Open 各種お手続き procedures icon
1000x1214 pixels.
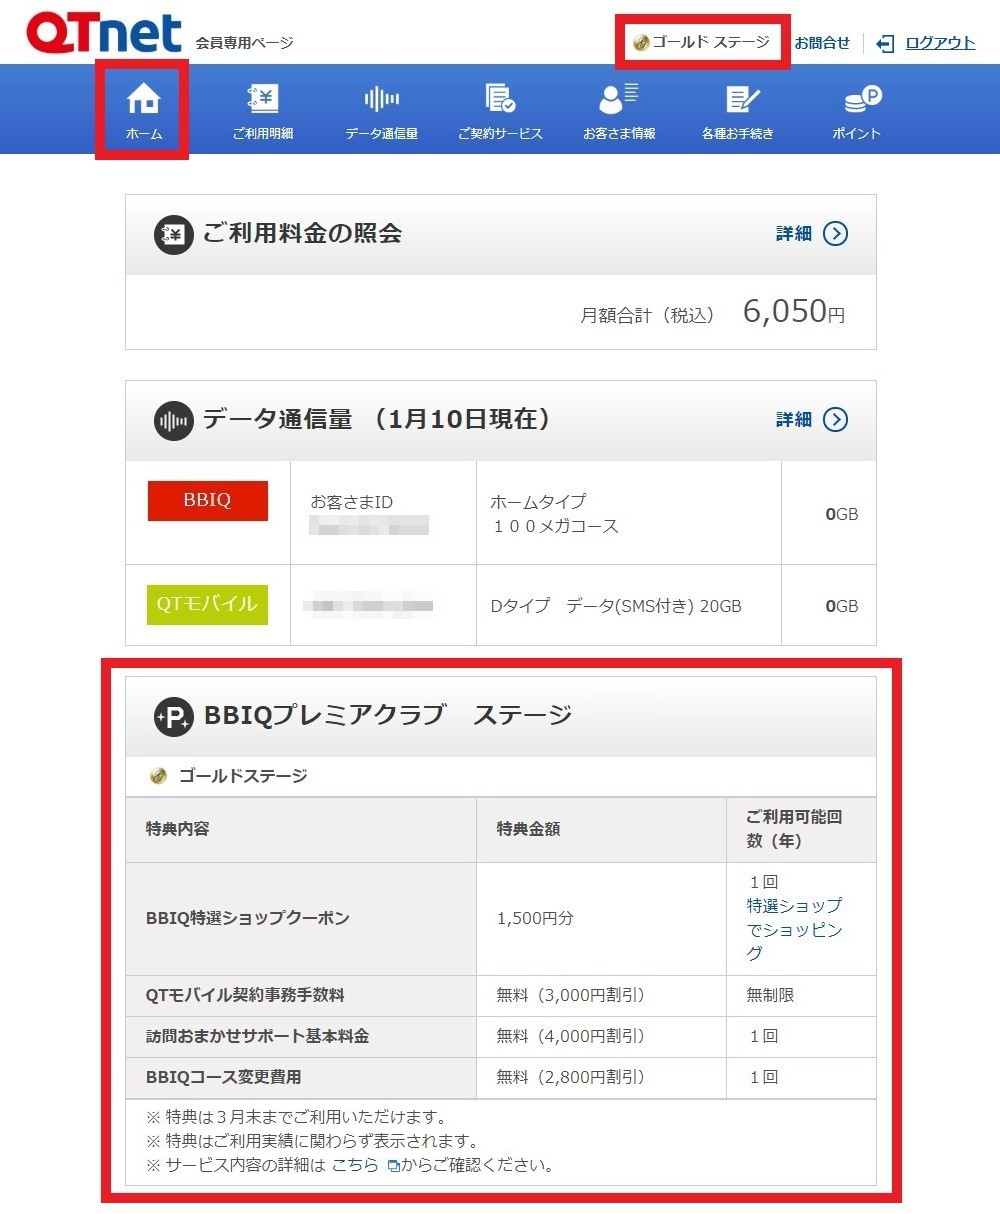coord(741,98)
